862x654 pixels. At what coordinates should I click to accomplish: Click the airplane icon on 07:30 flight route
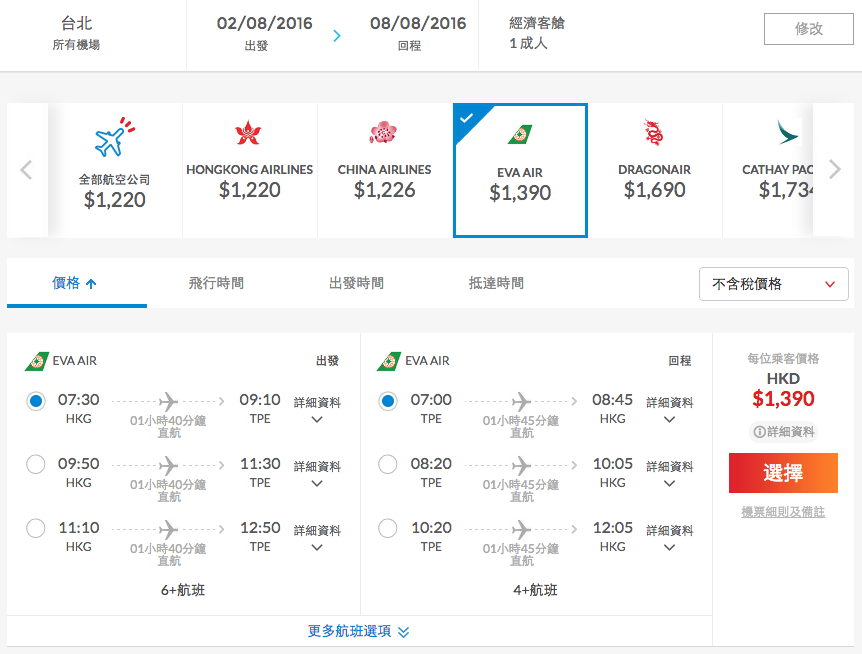coord(168,401)
